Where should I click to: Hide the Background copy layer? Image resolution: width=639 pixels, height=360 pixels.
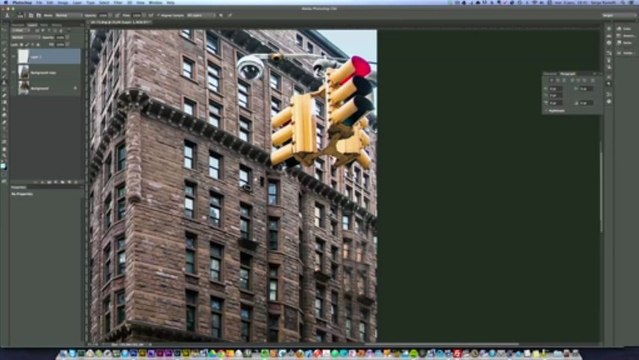13,73
